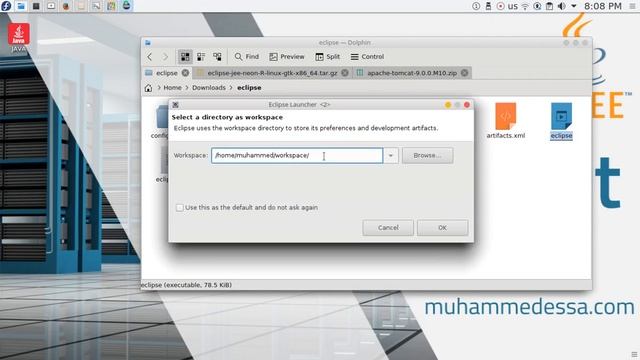
Task: Open the Control menu in Dolphin
Action: tap(367, 57)
